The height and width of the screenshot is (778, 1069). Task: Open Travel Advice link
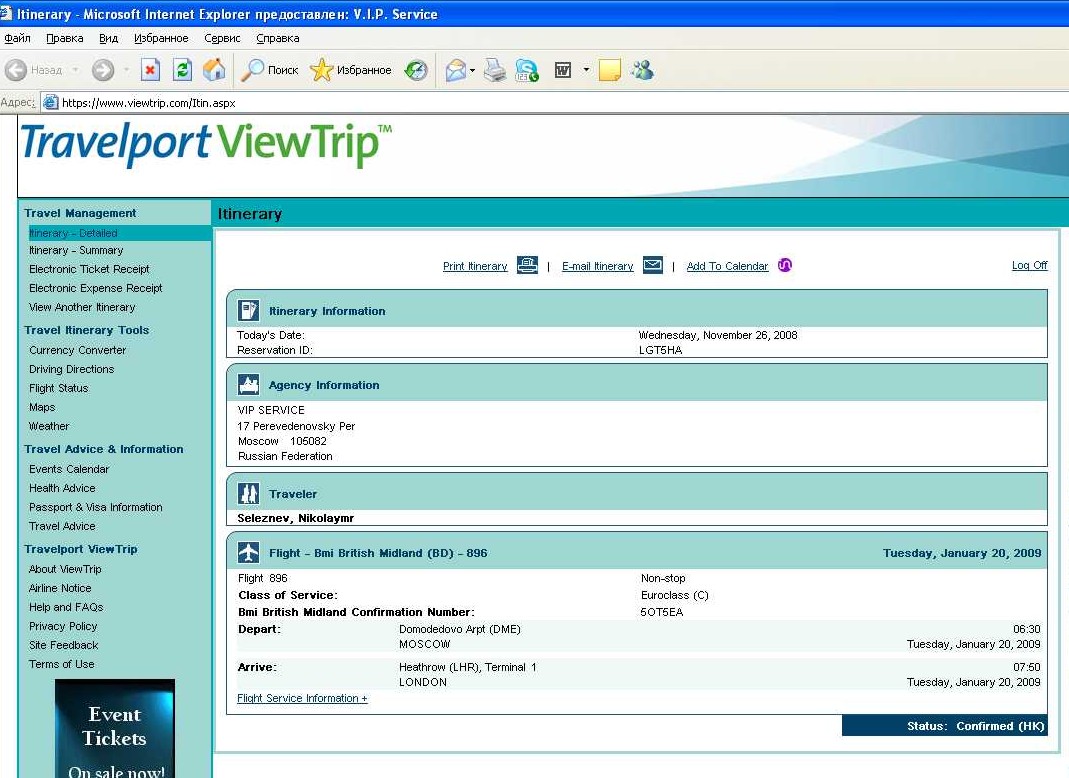pos(62,526)
